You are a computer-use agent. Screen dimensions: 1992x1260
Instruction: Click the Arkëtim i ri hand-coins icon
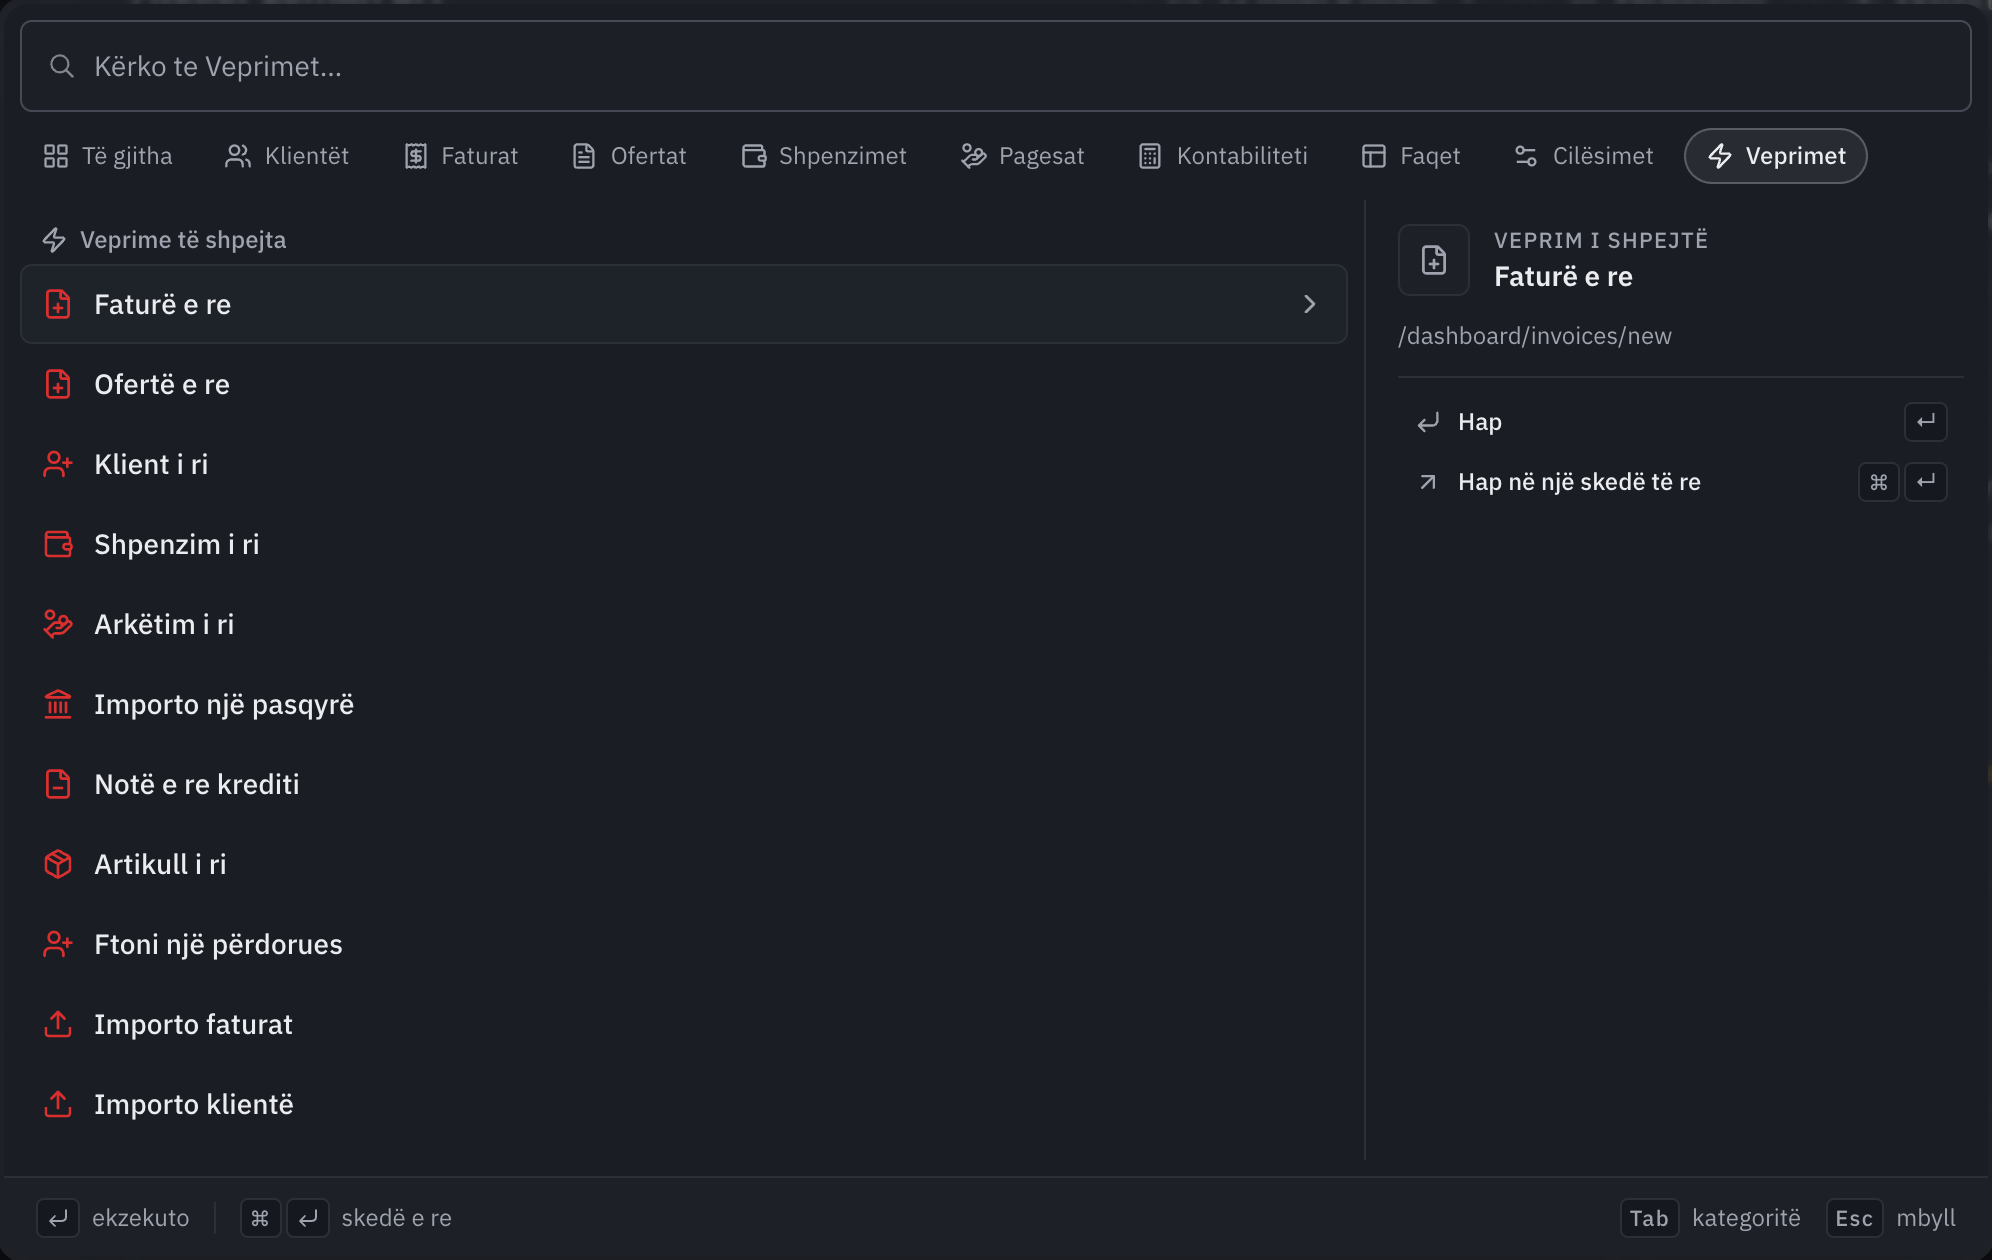click(x=58, y=624)
